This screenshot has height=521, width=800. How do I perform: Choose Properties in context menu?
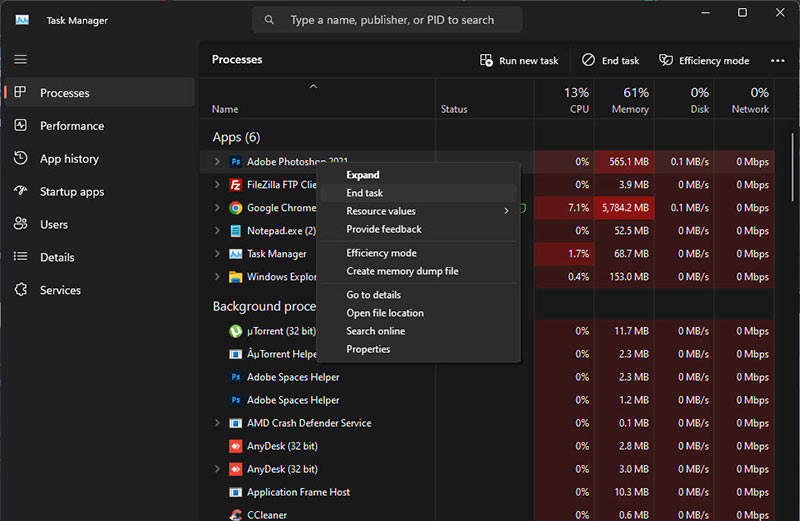418,349
